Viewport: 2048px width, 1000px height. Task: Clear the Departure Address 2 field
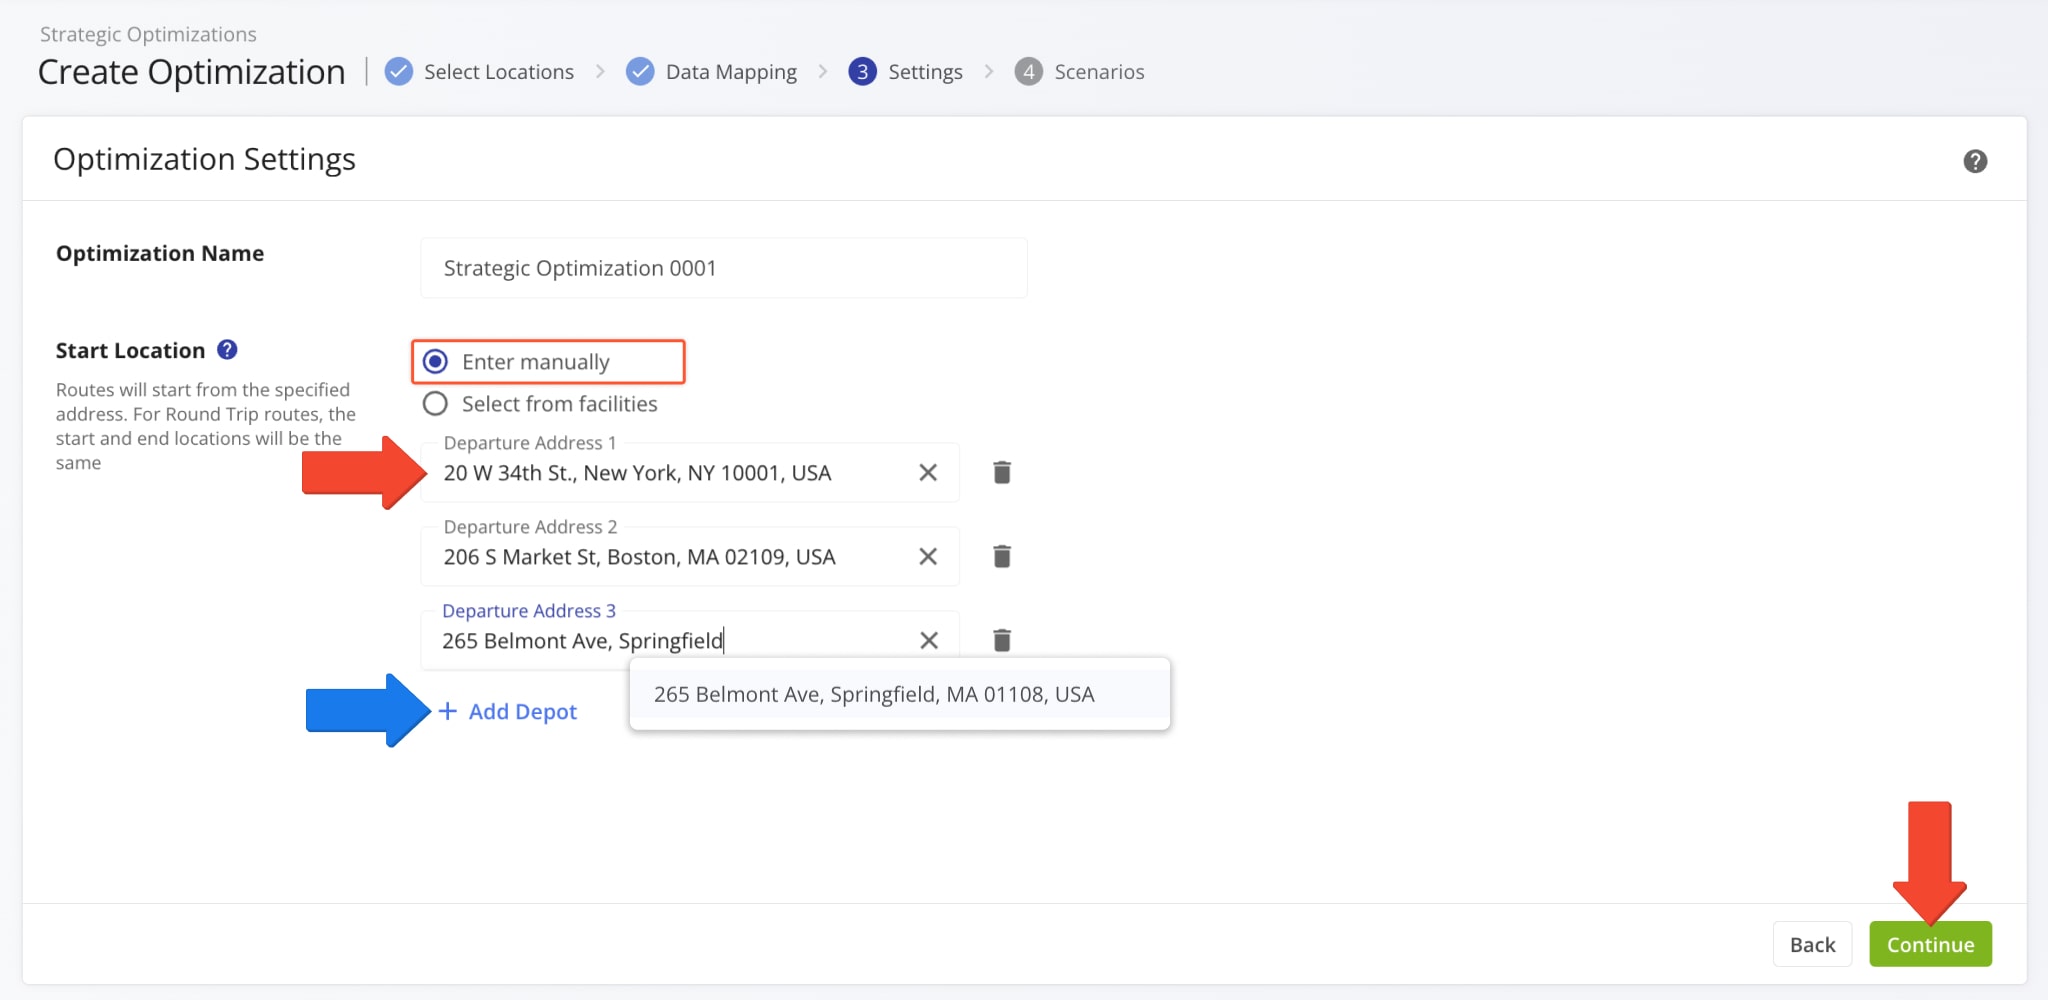click(x=928, y=556)
